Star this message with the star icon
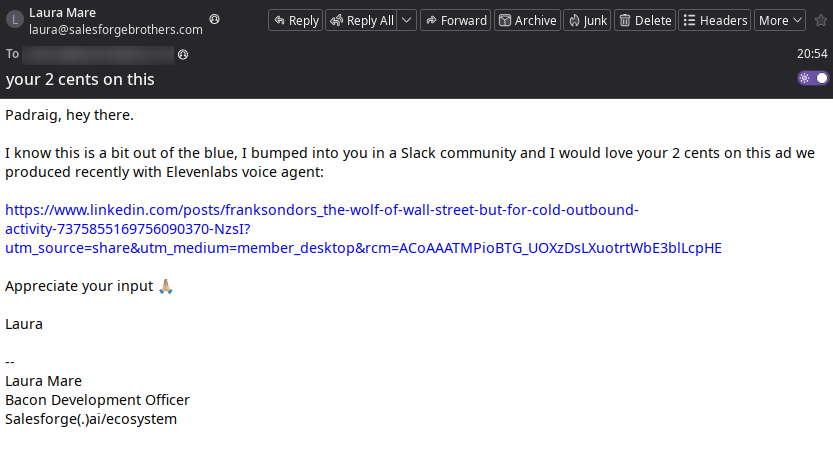Viewport: 833px width, 460px height. coord(822,19)
